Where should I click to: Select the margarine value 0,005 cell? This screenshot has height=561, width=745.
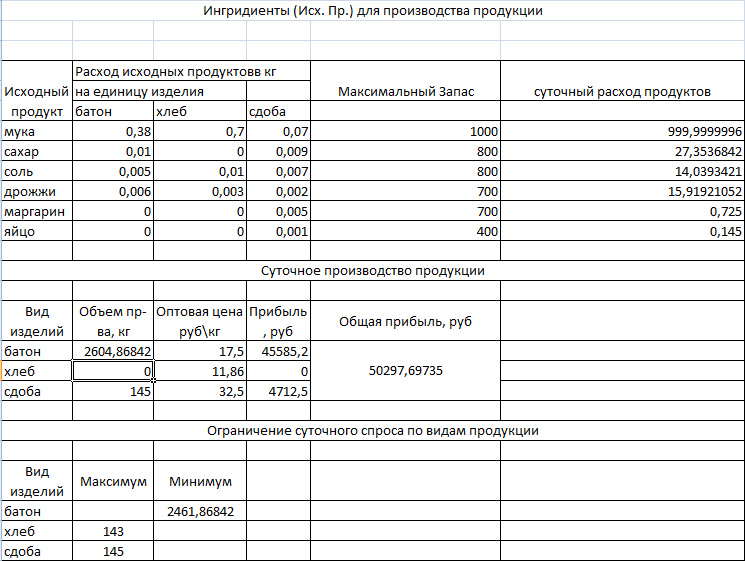pos(278,211)
